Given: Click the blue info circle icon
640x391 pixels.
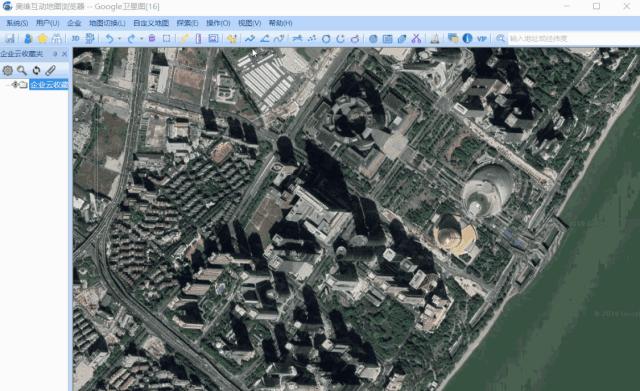Looking at the screenshot, I should tap(467, 38).
